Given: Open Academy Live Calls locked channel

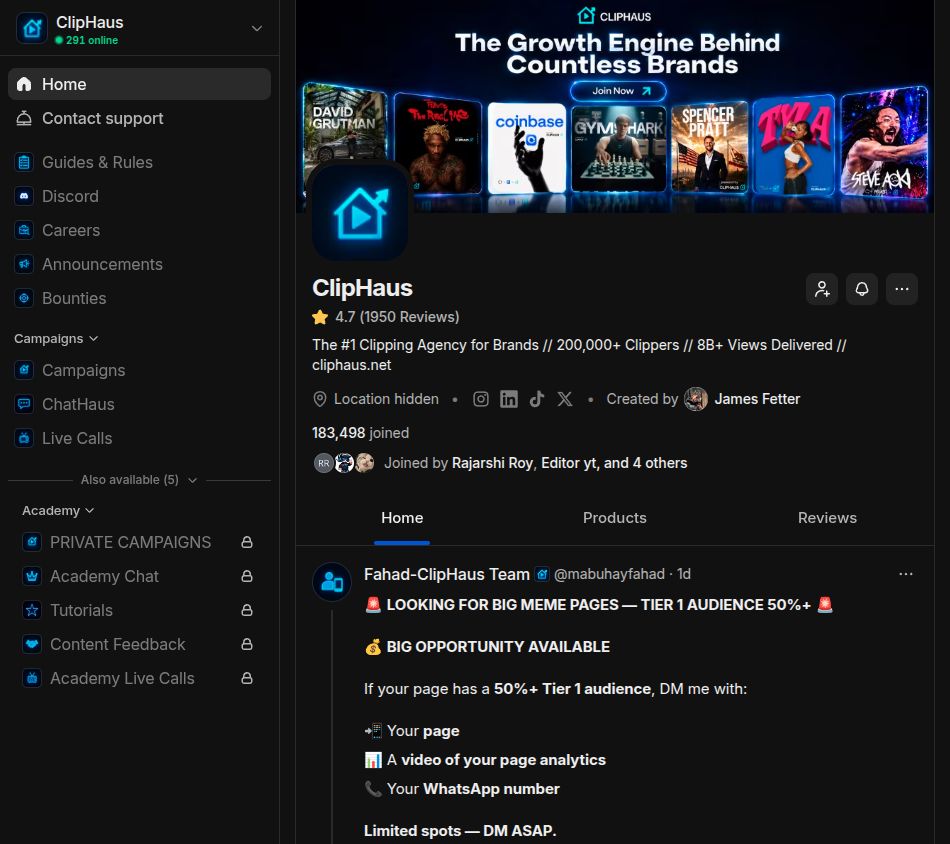Looking at the screenshot, I should tap(139, 678).
